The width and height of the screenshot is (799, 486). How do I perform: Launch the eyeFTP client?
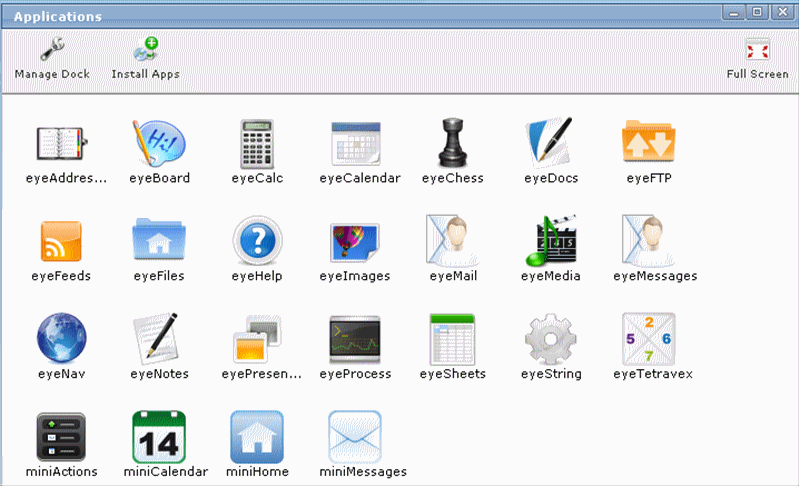(645, 145)
